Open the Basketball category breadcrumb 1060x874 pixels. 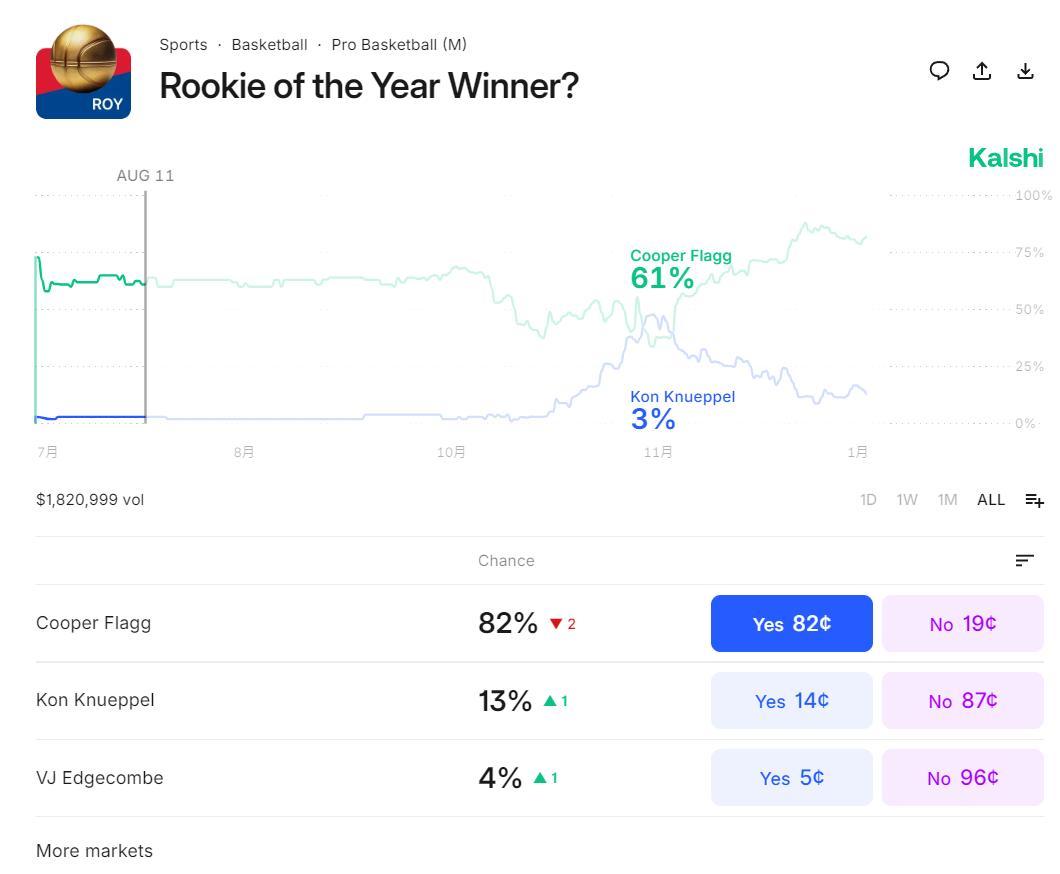click(269, 45)
